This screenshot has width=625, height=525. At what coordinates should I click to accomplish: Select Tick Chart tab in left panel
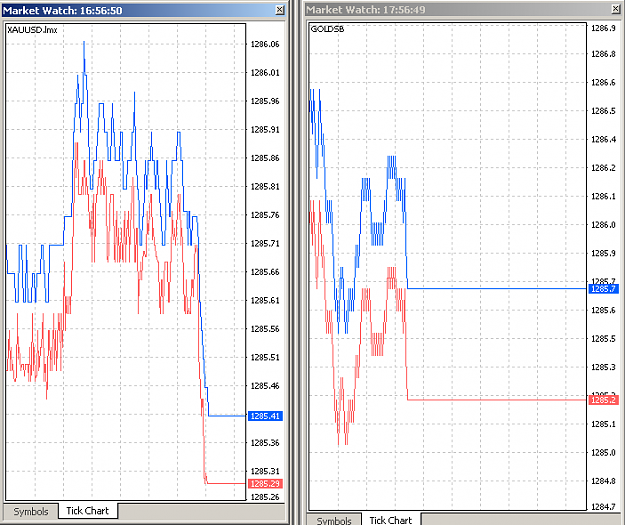pos(88,511)
